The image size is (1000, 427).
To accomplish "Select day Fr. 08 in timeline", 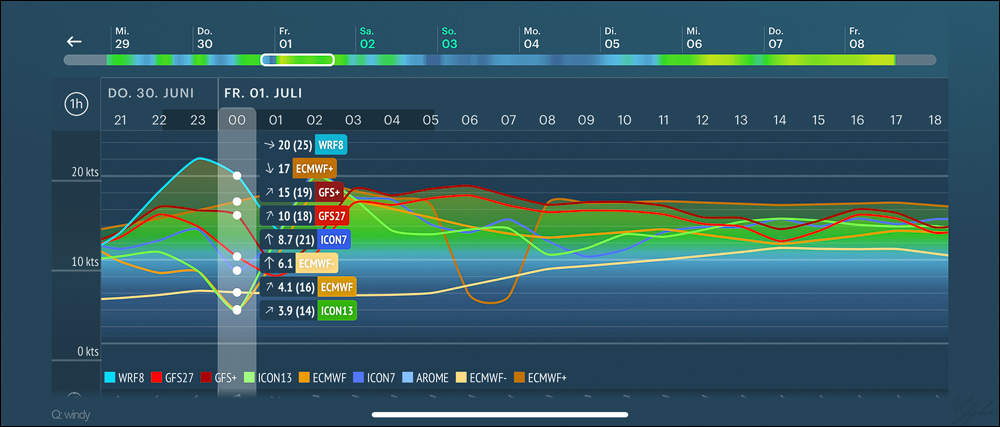I will coord(857,38).
